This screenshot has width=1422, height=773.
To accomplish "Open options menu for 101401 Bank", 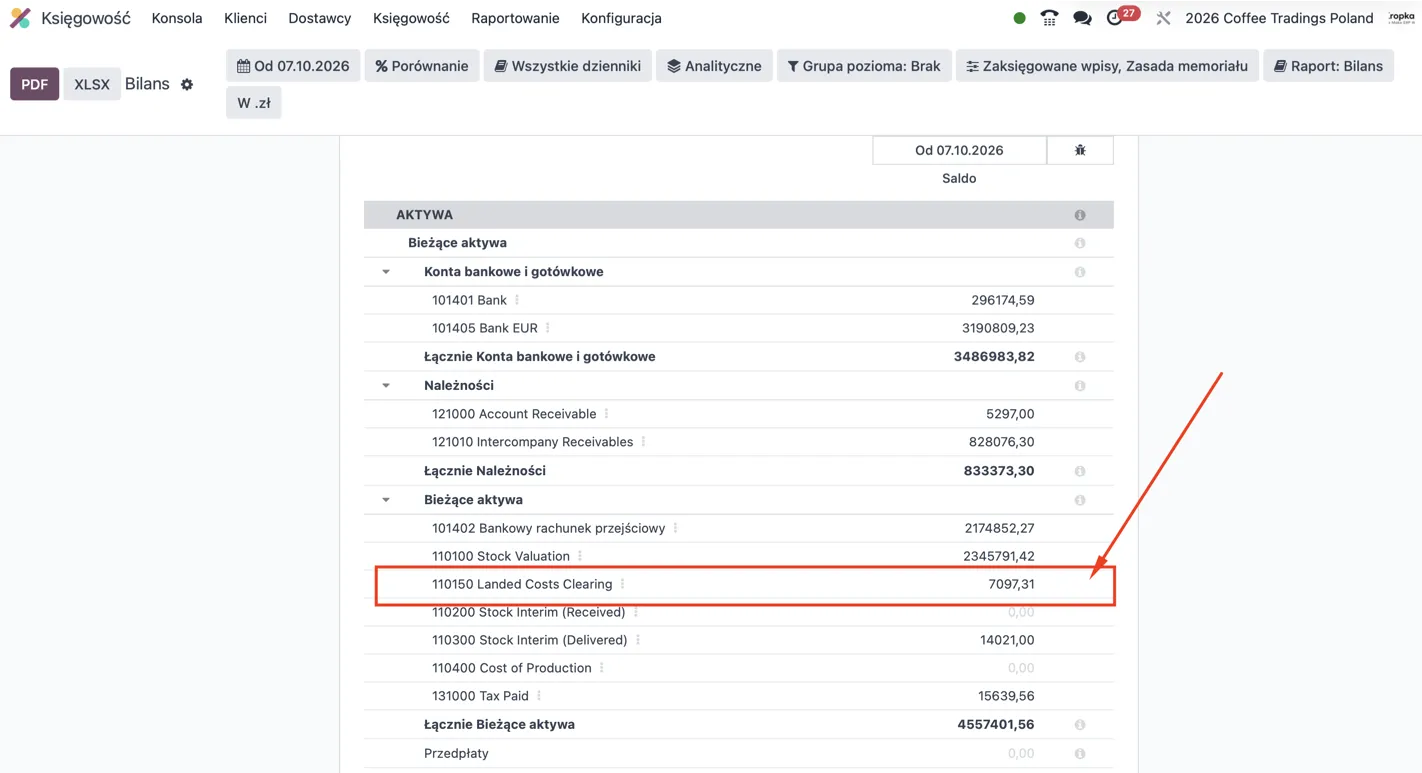I will tap(517, 300).
